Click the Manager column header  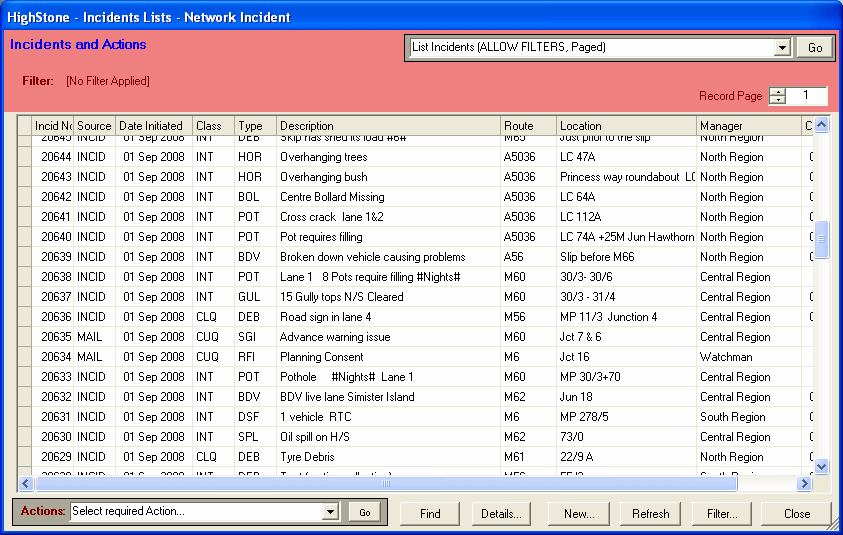(749, 126)
